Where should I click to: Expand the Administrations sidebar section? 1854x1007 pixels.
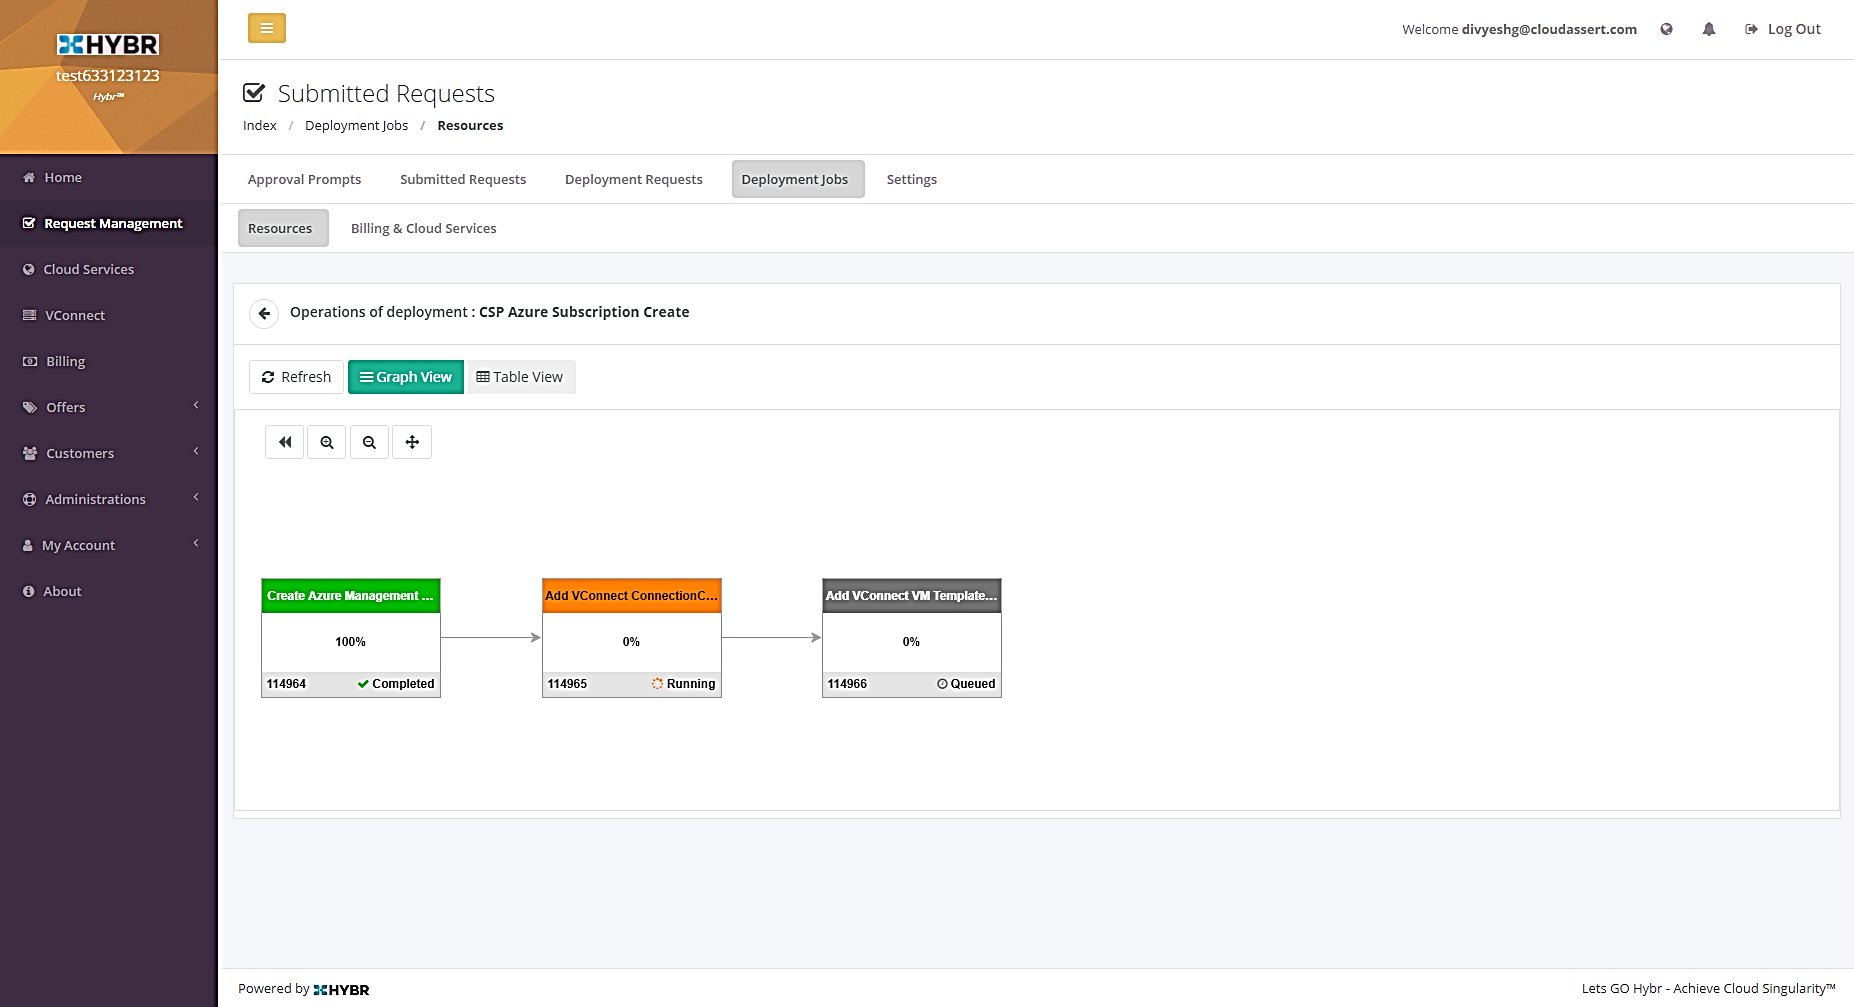click(x=94, y=499)
